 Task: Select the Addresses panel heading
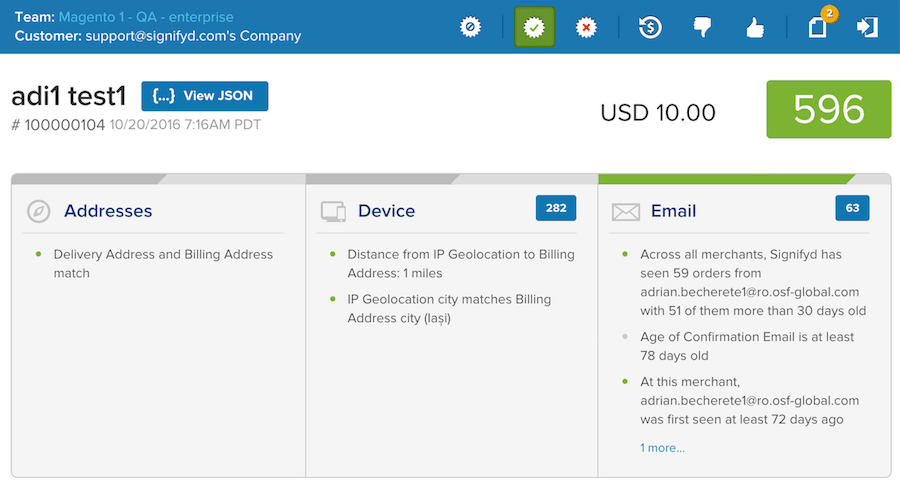pyautogui.click(x=108, y=211)
